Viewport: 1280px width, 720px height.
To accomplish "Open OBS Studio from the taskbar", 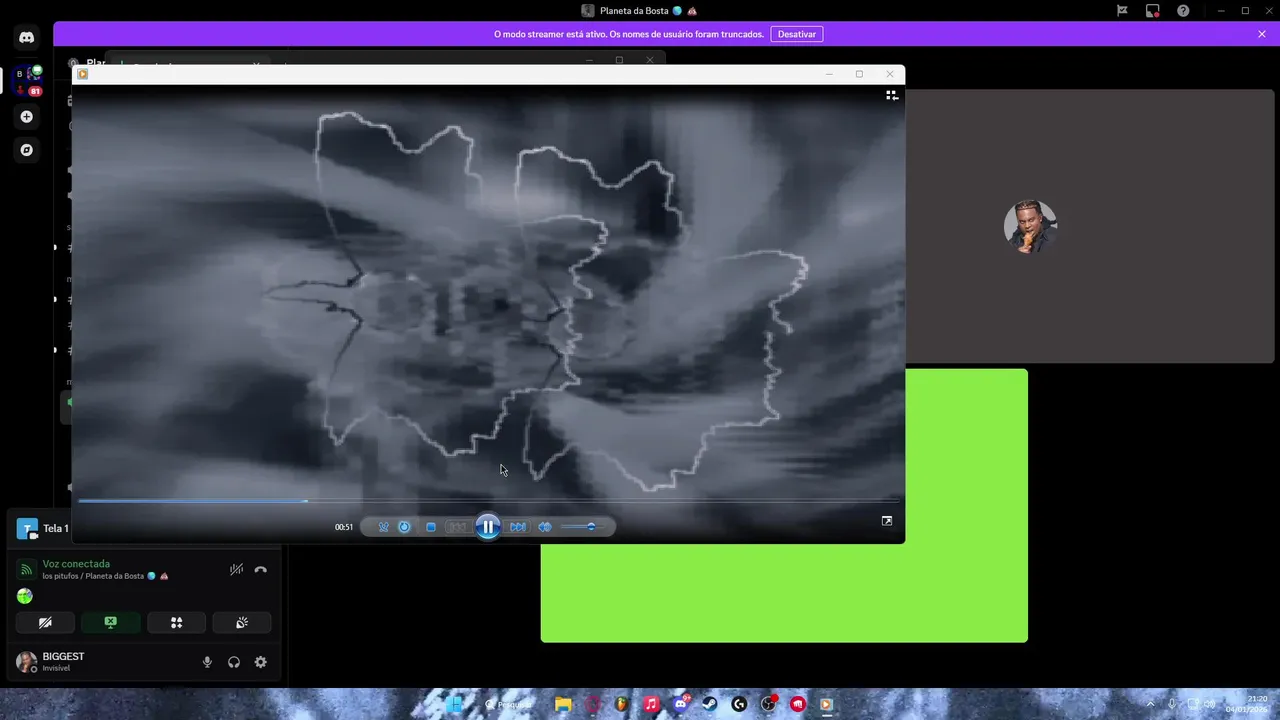I will coord(768,704).
